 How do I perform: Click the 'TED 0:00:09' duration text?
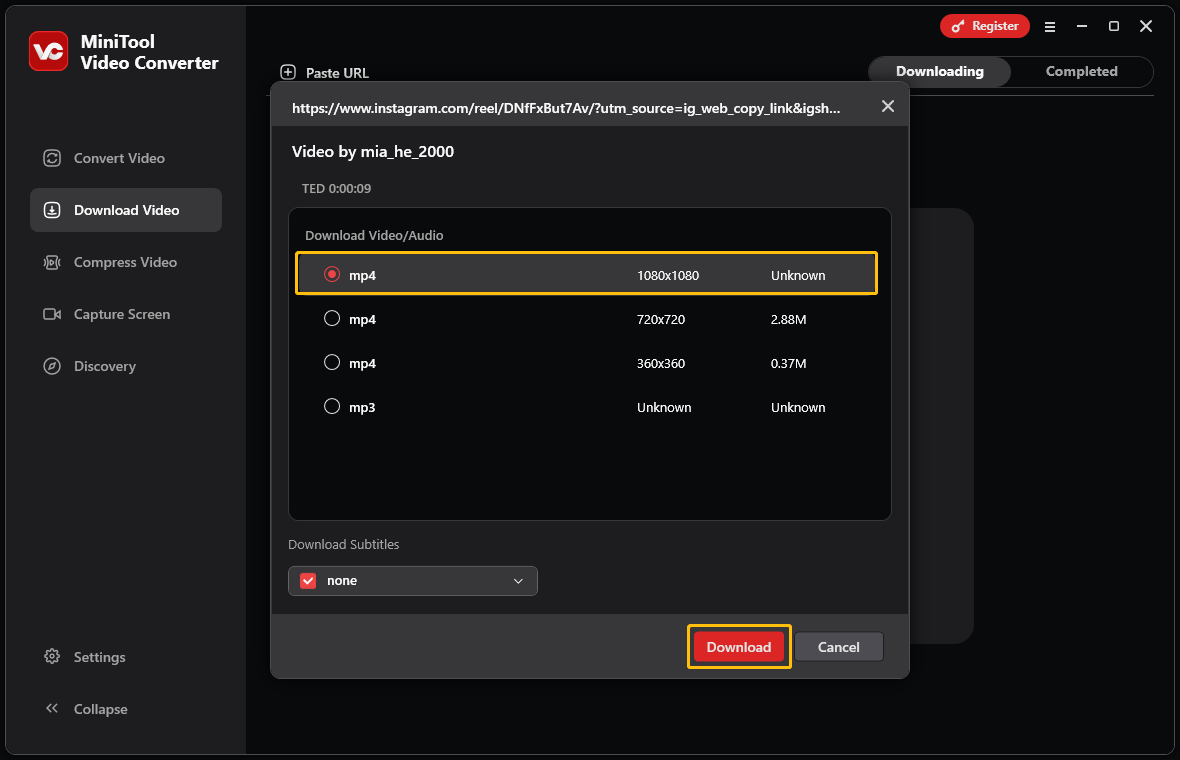click(336, 188)
